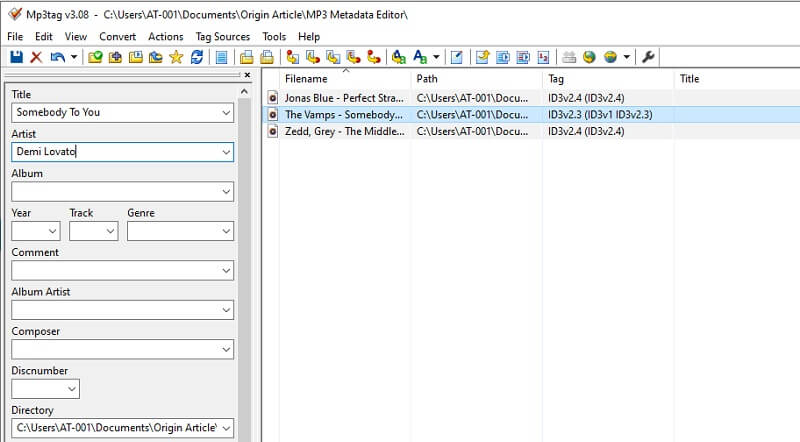This screenshot has height=442, width=800.
Task: Open the Convert menu
Action: point(117,36)
